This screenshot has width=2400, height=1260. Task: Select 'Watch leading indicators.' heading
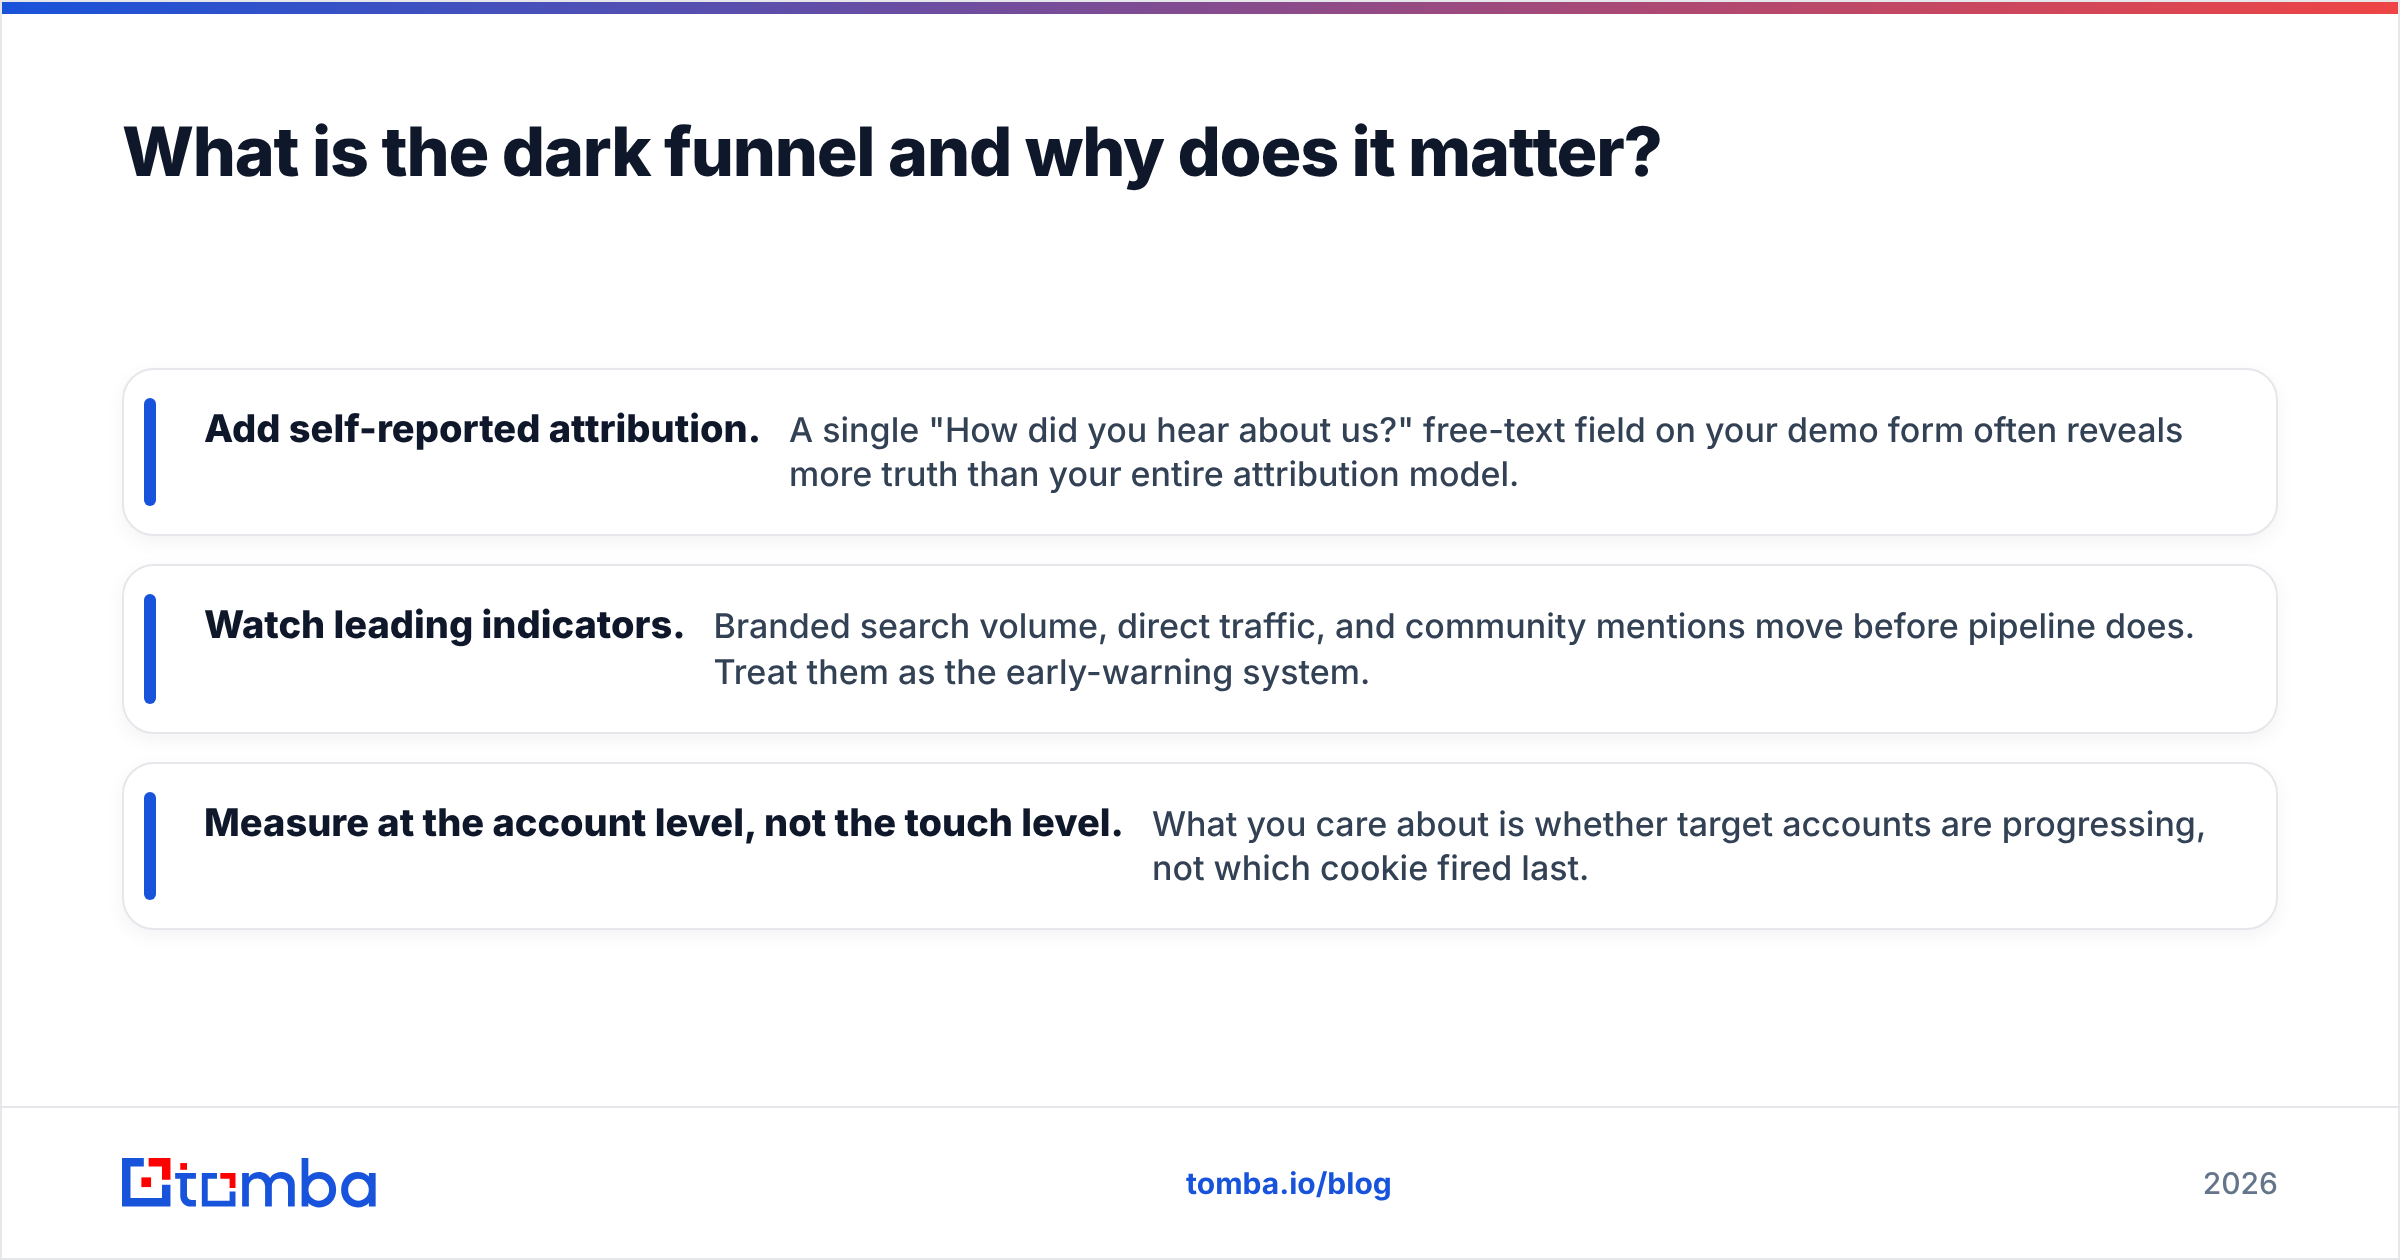click(x=444, y=625)
